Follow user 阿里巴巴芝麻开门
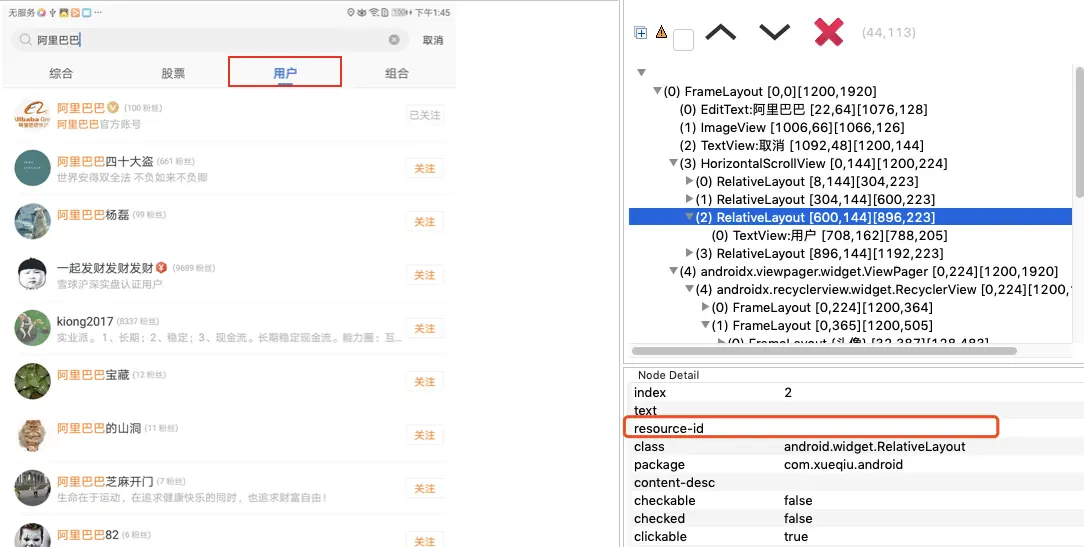The width and height of the screenshot is (1084, 547). pyautogui.click(x=424, y=488)
